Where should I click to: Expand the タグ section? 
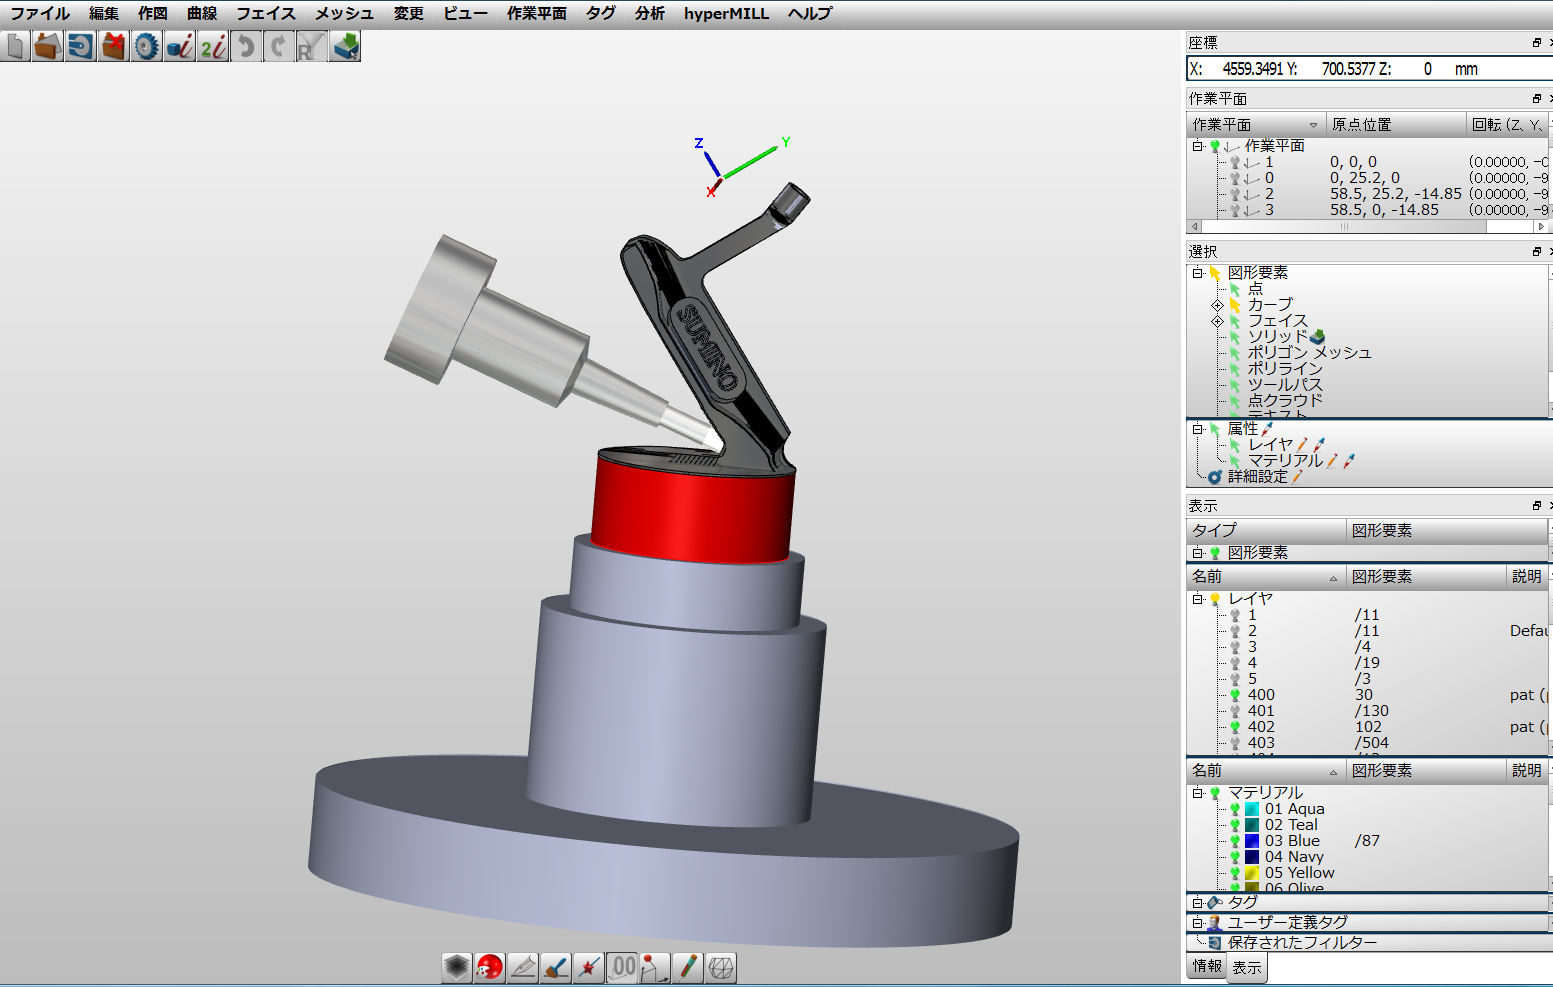coord(1197,903)
